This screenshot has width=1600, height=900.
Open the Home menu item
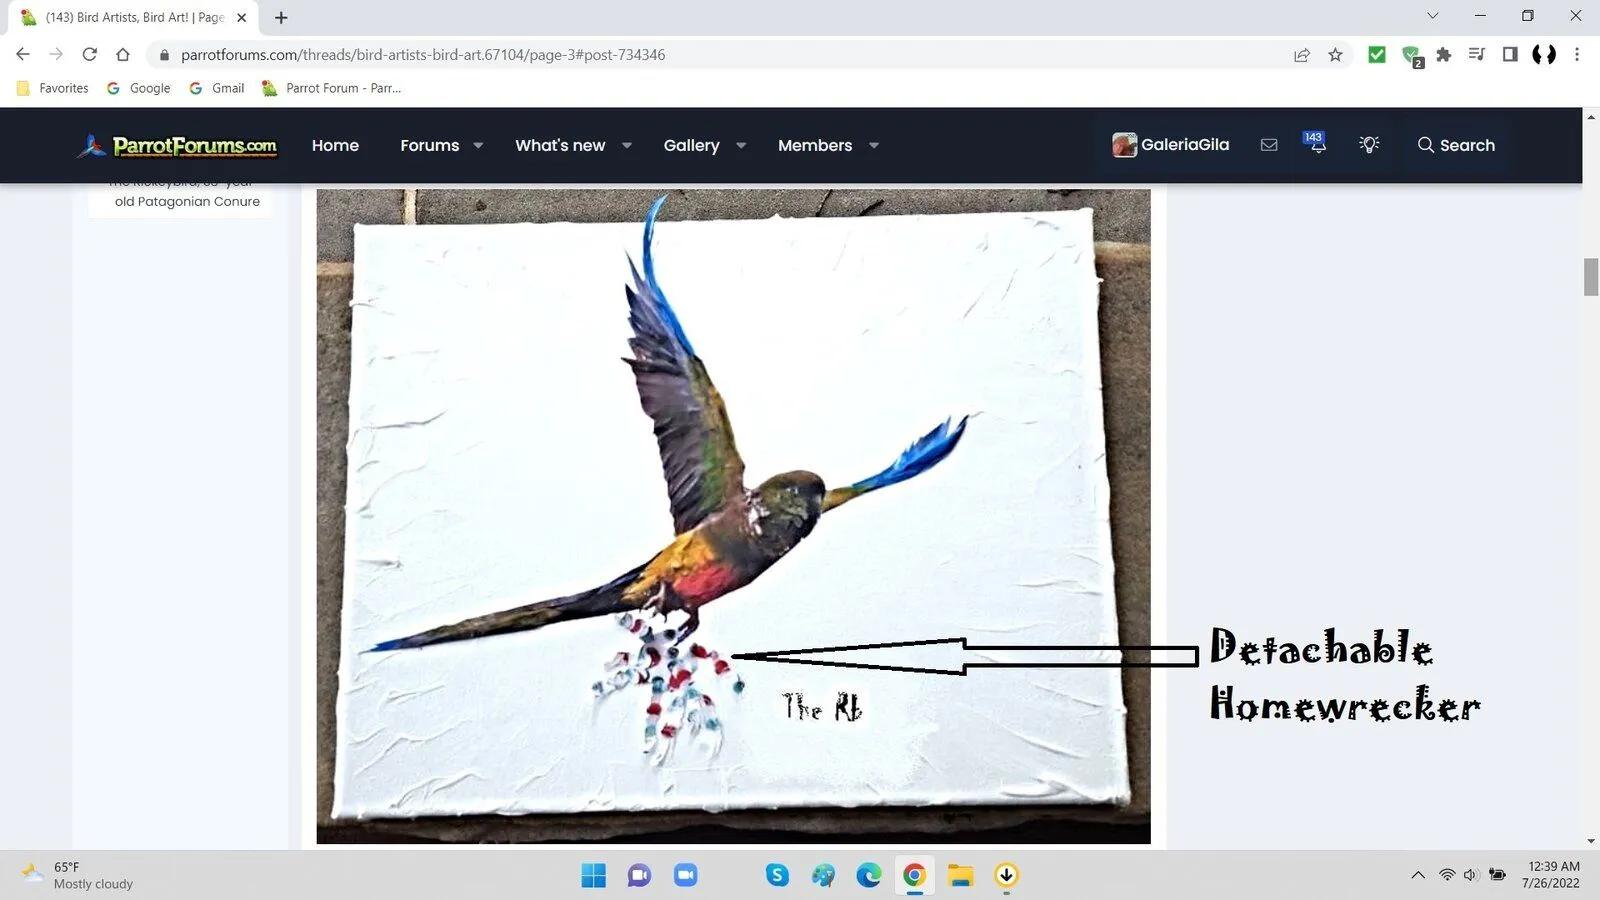[x=335, y=145]
